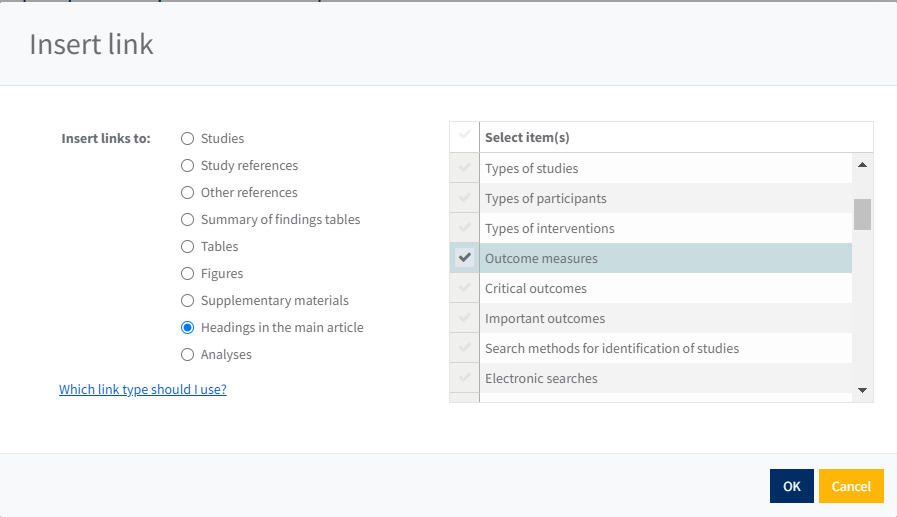Uncheck the Outcome measures checkmark

click(464, 258)
